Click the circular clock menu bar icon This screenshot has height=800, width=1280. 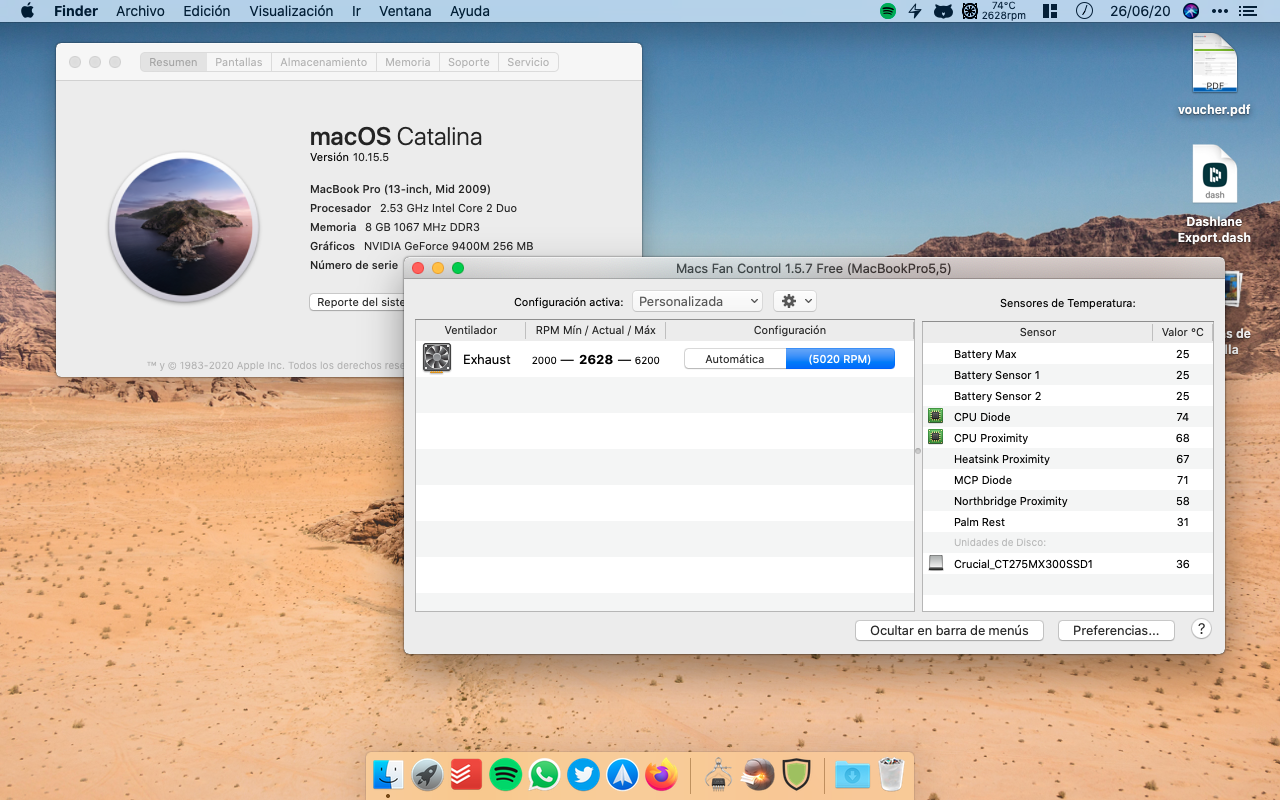point(1084,11)
